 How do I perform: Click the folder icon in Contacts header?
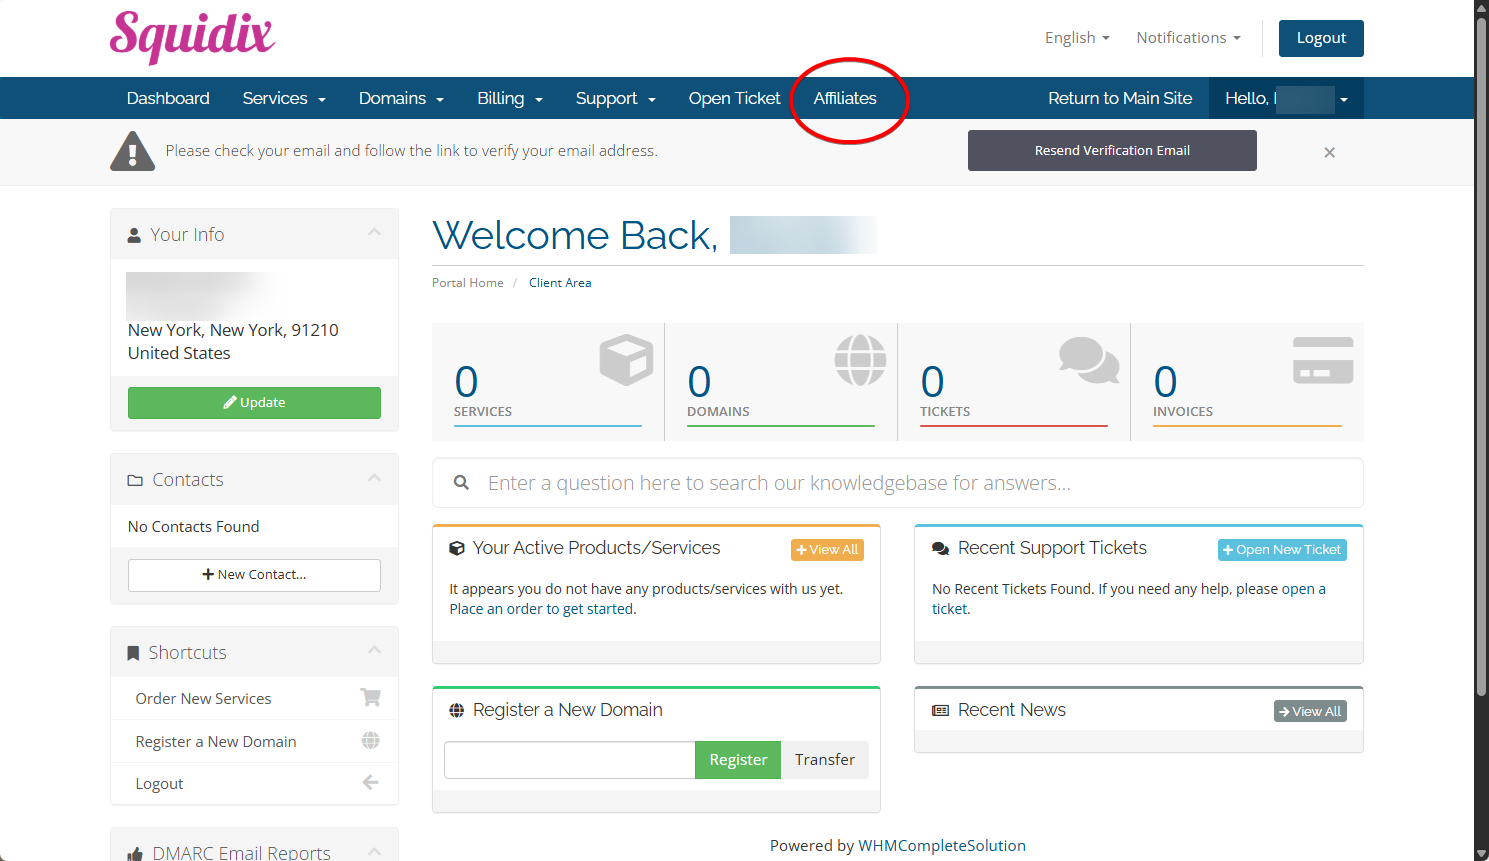tap(135, 481)
